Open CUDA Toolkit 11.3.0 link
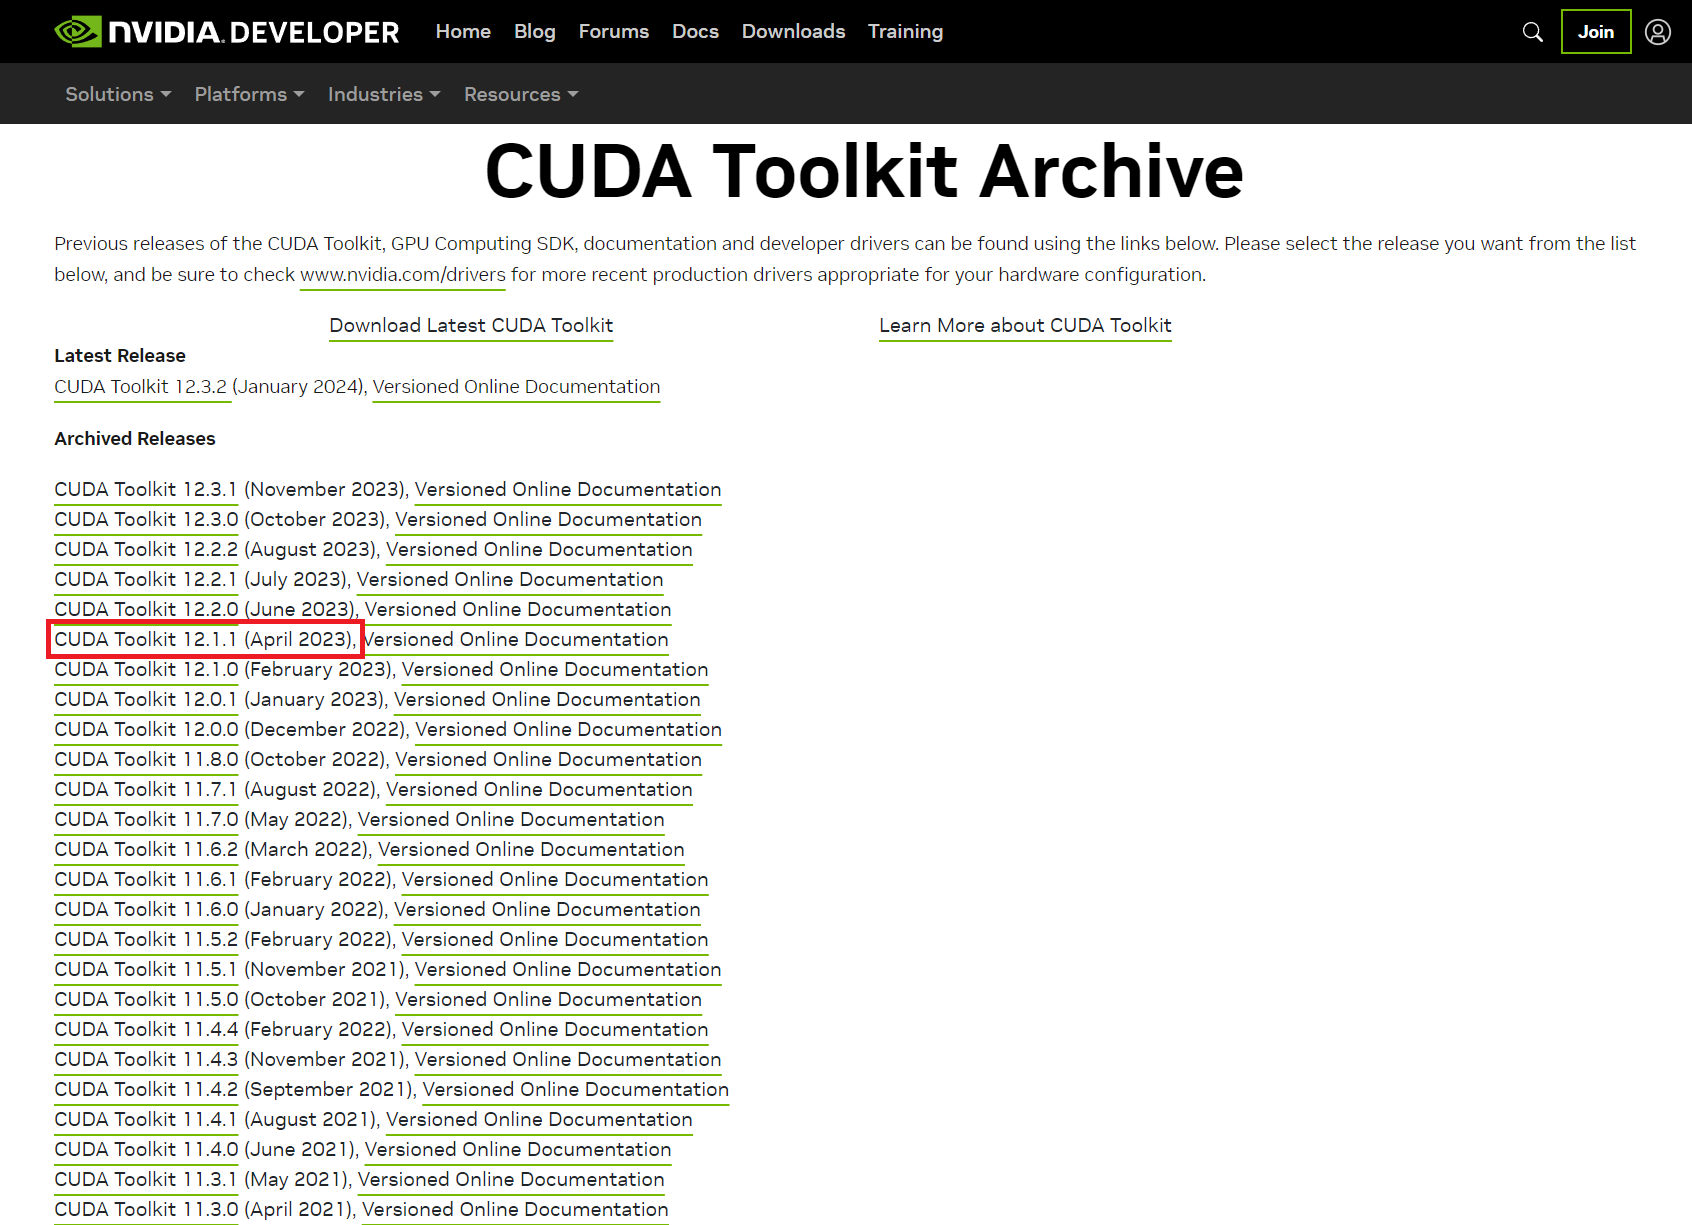 (146, 1210)
